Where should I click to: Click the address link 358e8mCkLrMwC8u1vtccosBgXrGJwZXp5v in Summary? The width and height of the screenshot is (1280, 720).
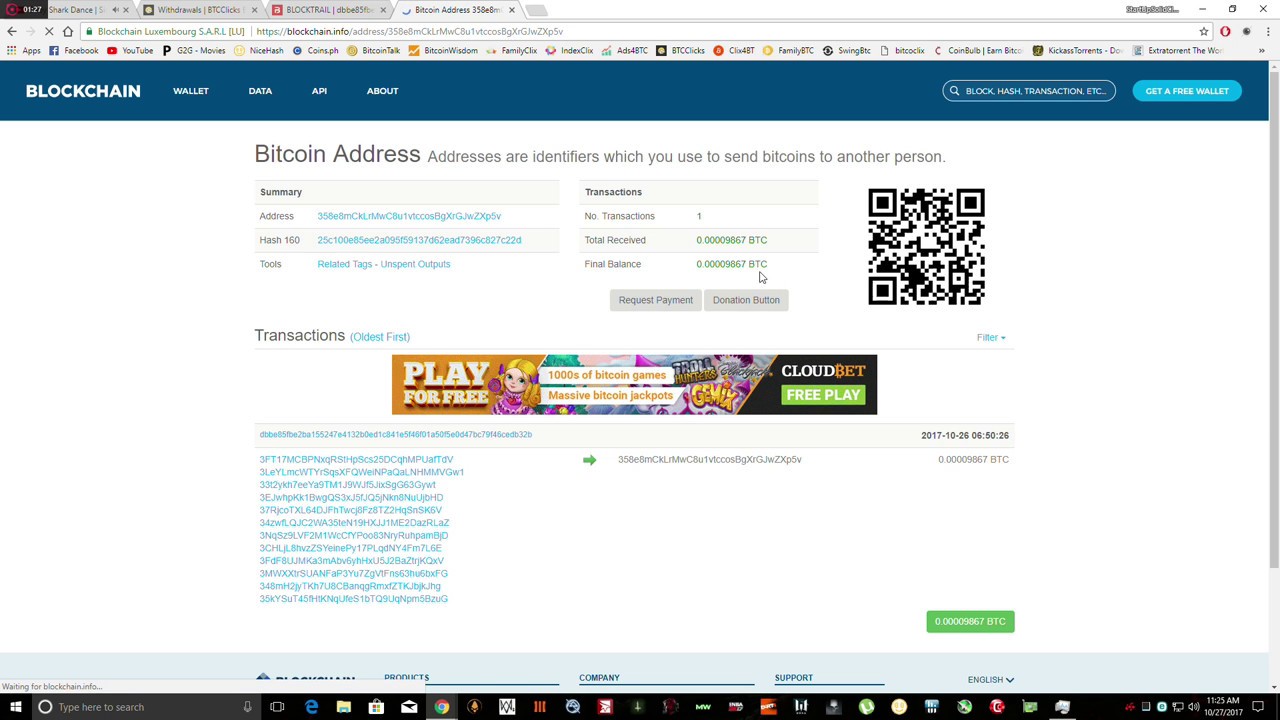(409, 216)
